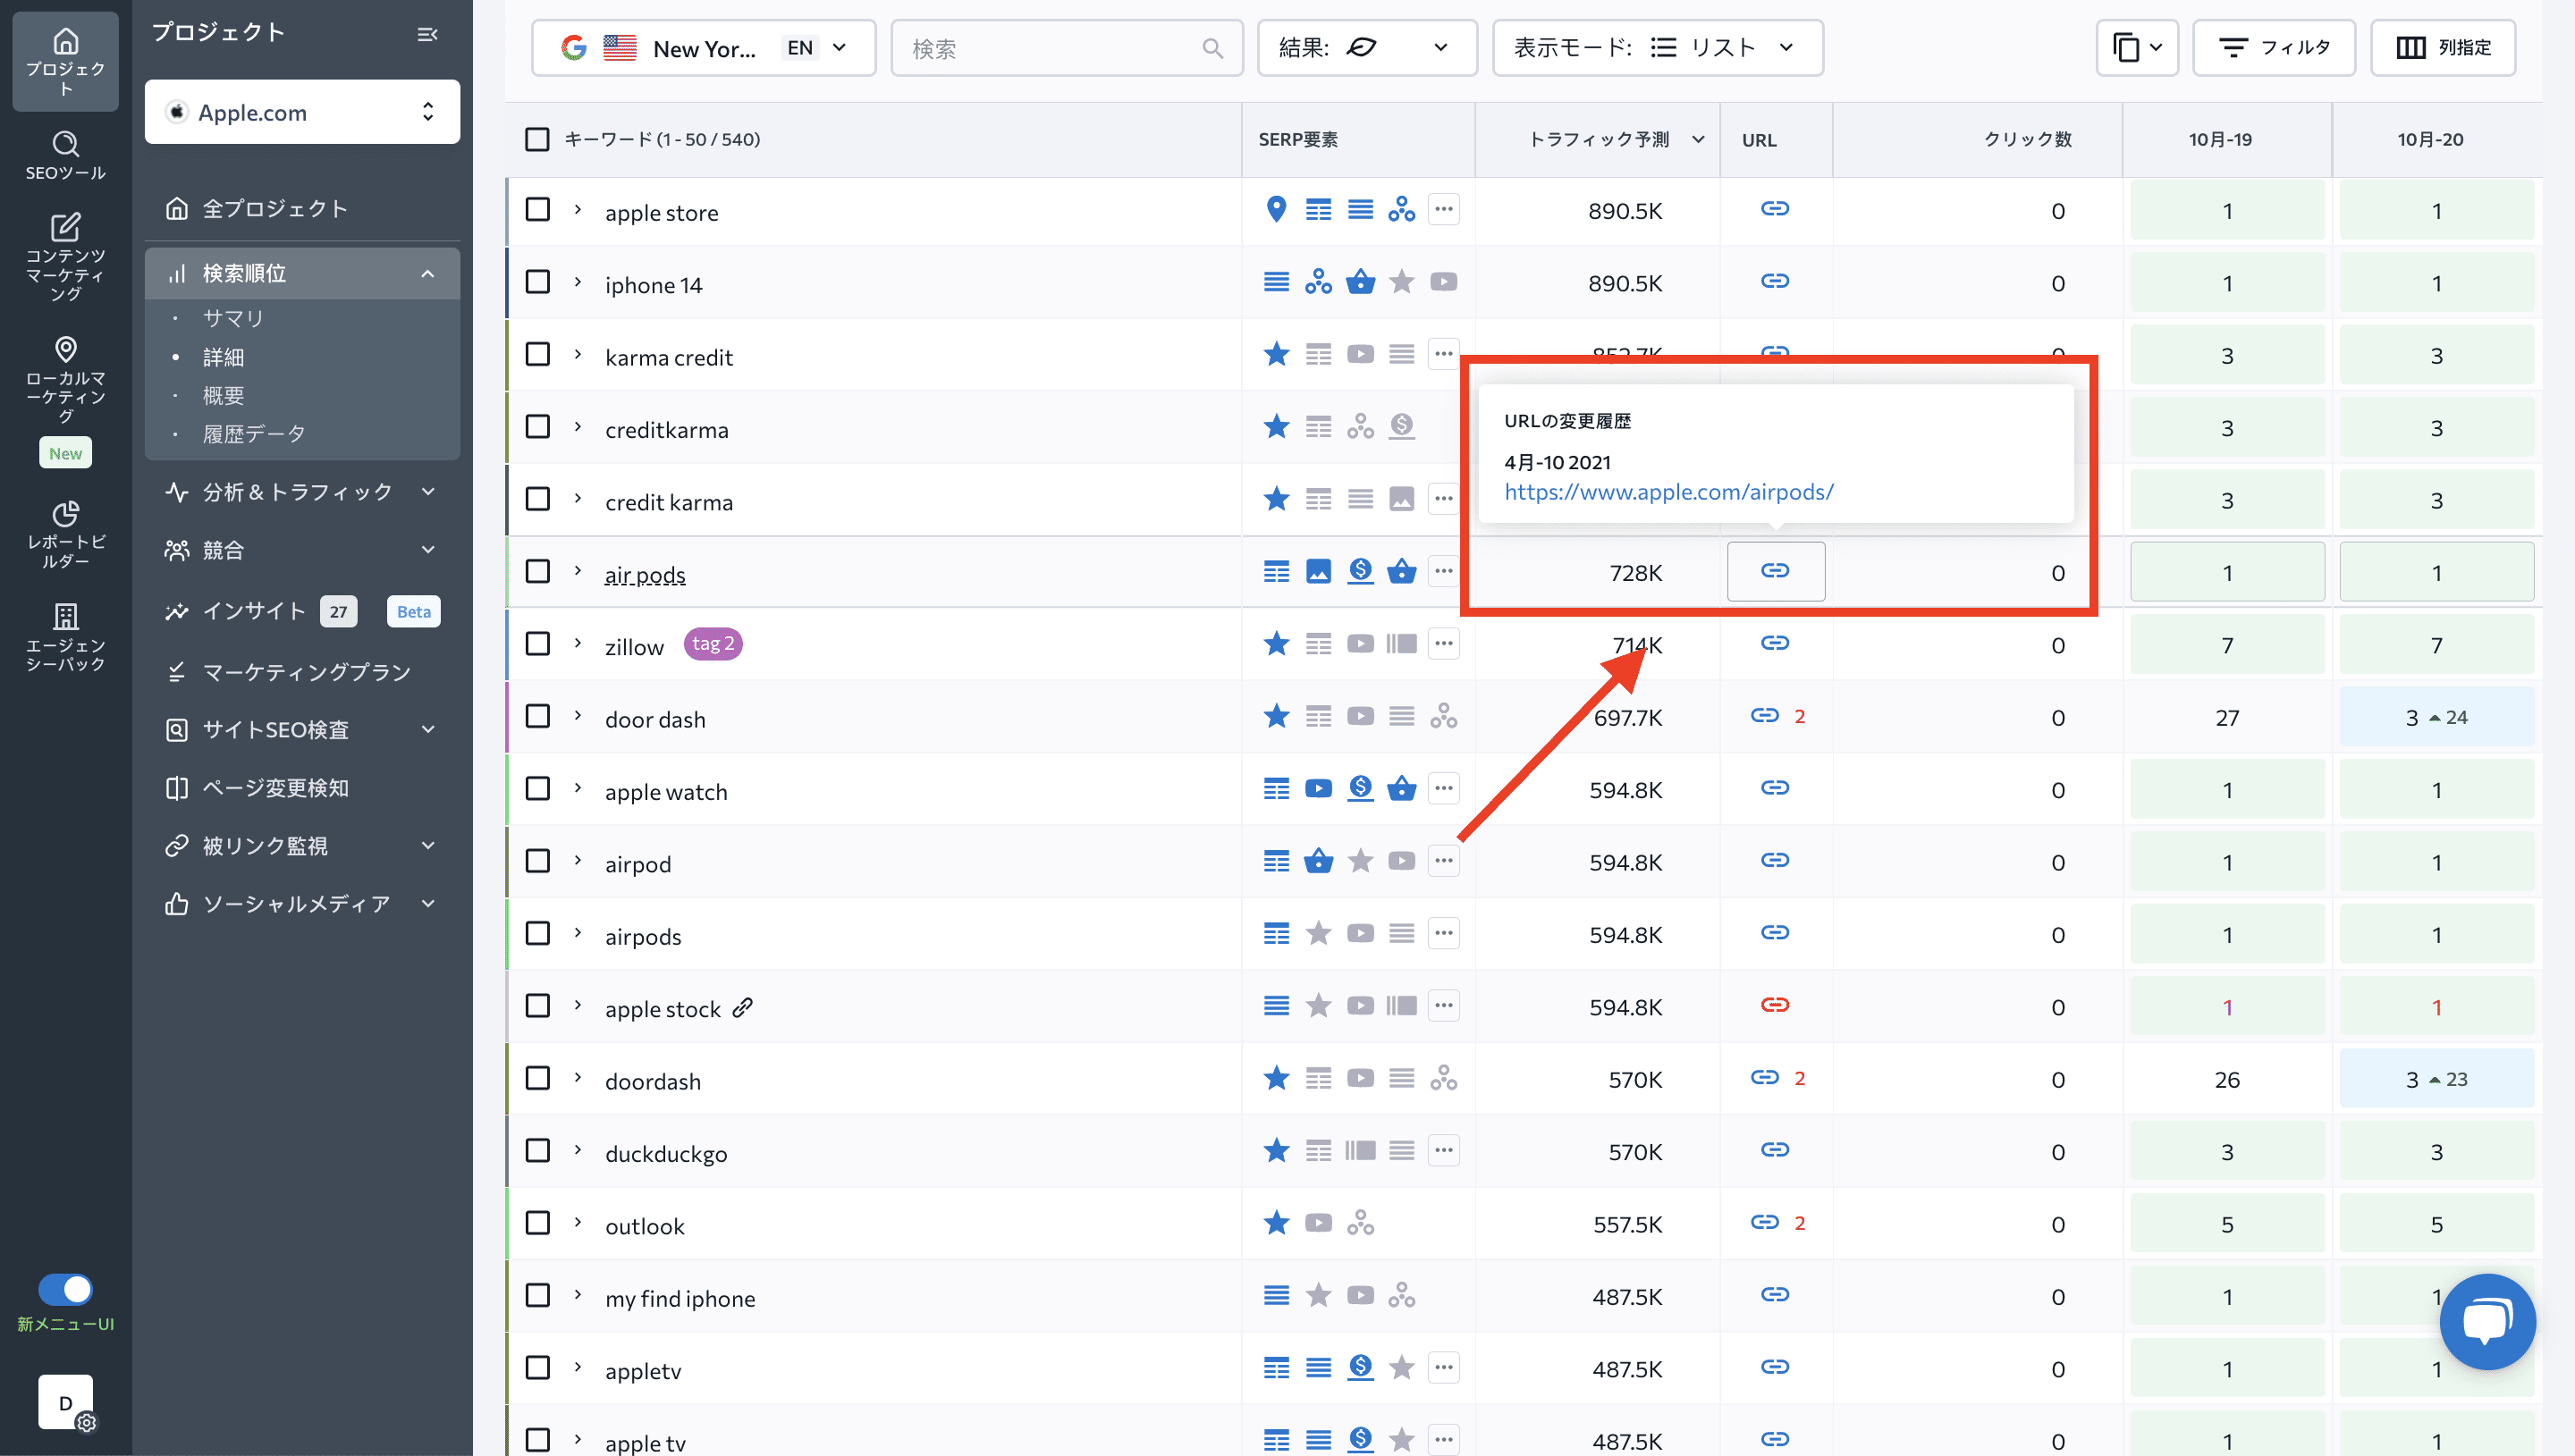Open the live chat bubble
Viewport: 2575px width, 1456px height.
click(x=2487, y=1321)
